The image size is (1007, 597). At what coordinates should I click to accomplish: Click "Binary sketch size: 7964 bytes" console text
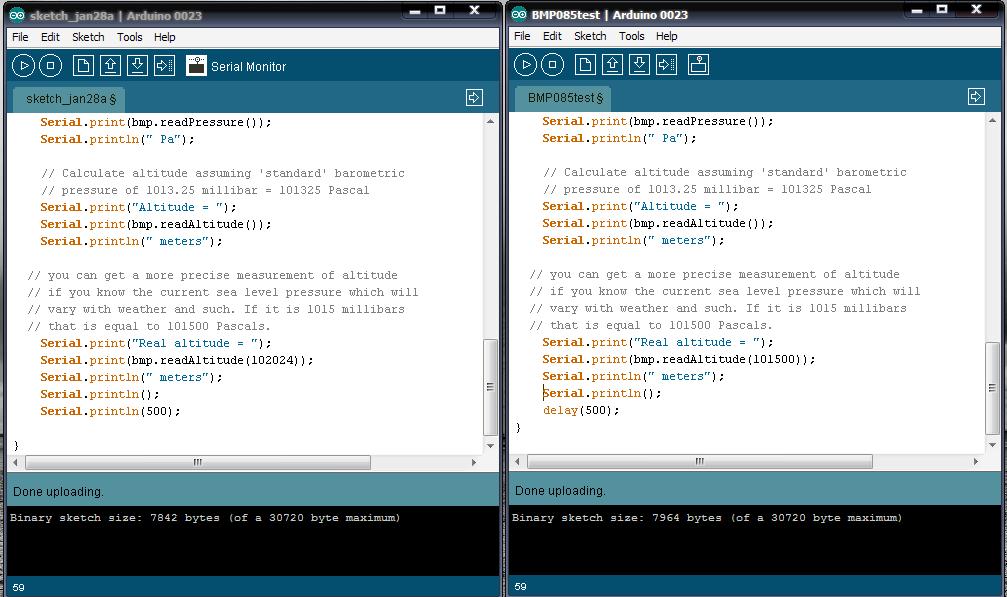(x=707, y=517)
